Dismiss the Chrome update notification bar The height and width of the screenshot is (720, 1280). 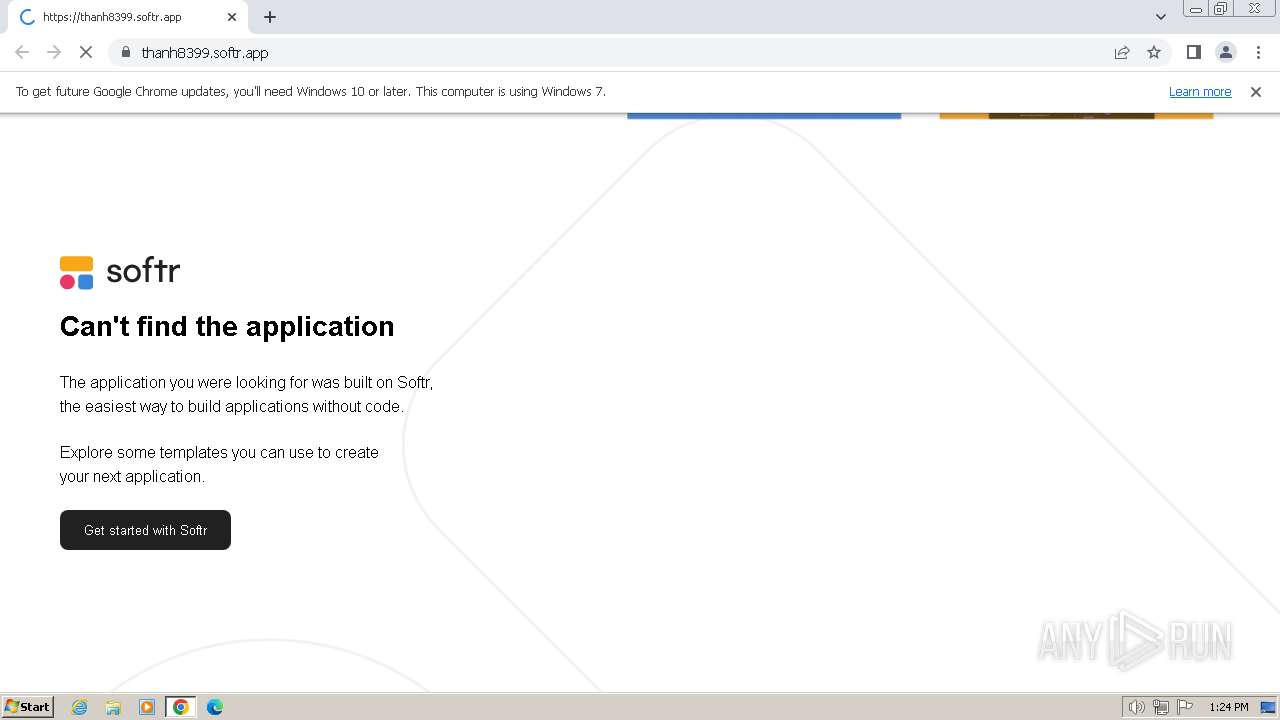tap(1256, 92)
